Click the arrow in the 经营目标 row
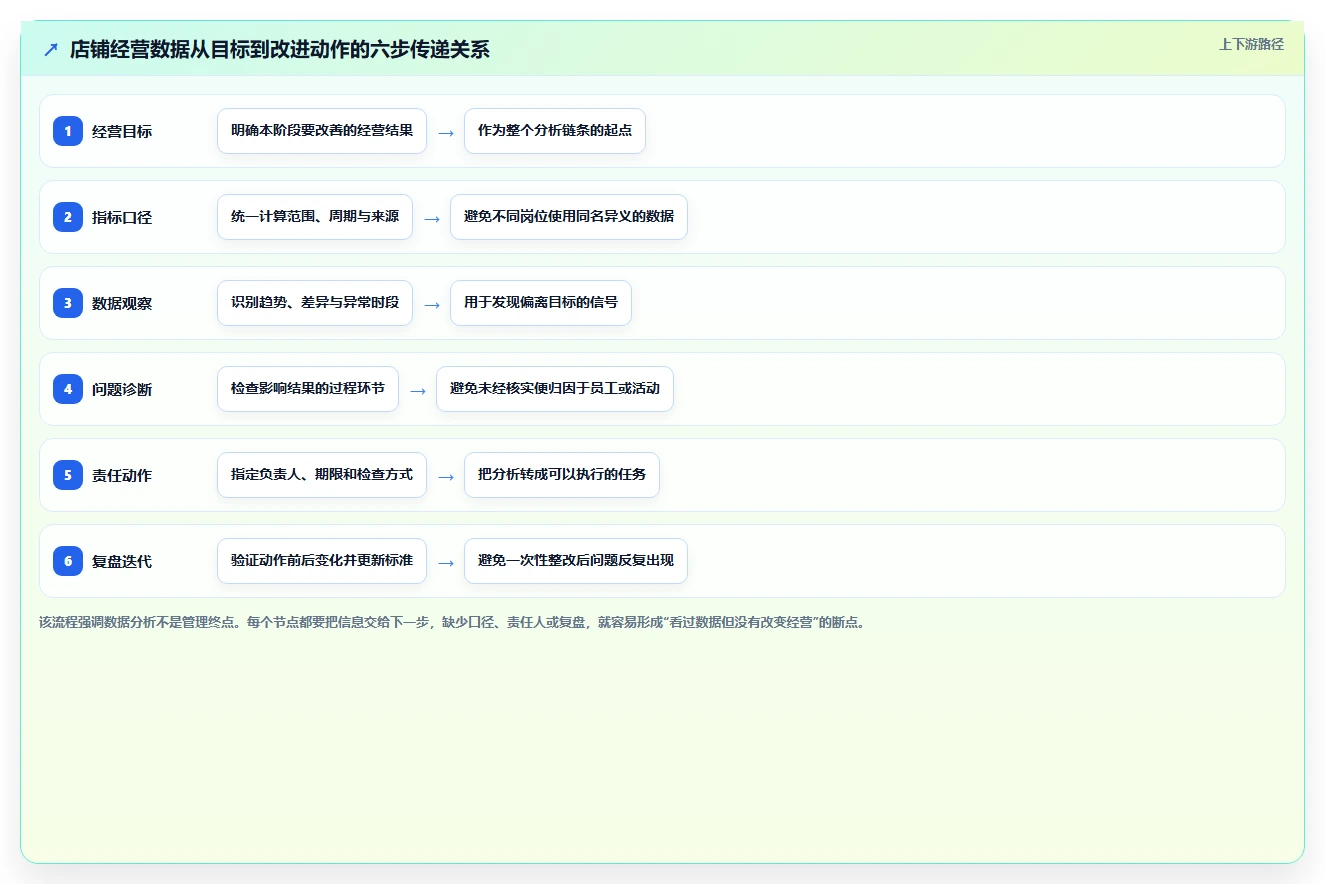The image size is (1325, 884). coord(446,132)
